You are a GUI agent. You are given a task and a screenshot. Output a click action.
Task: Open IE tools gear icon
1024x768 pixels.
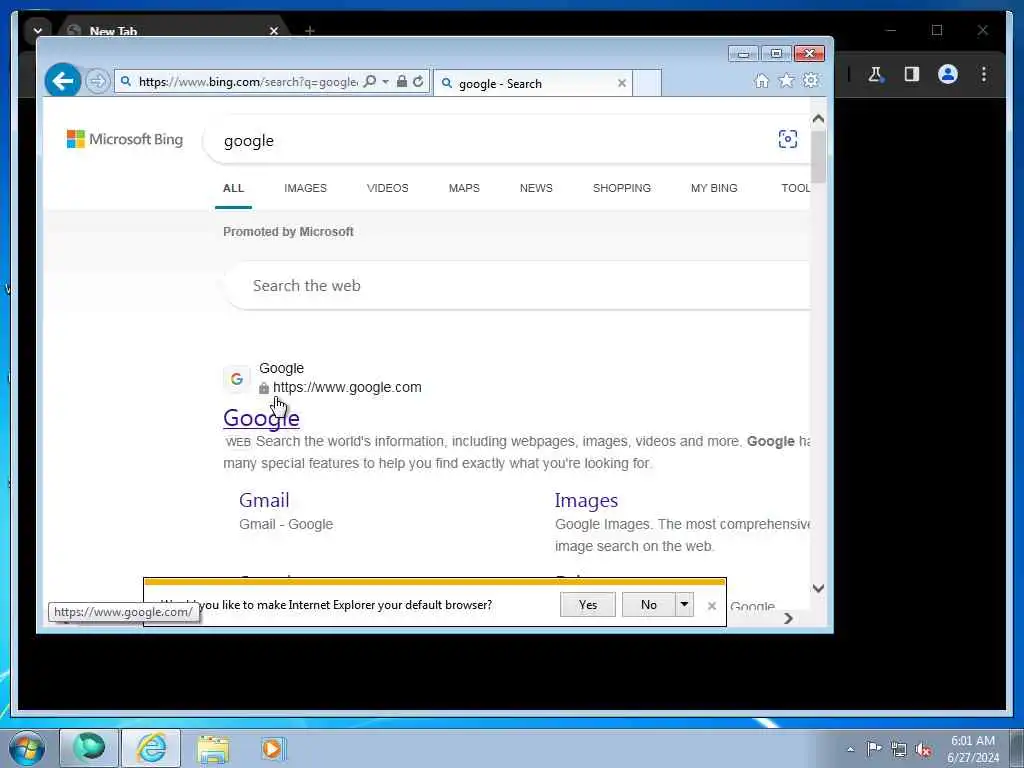tap(811, 81)
